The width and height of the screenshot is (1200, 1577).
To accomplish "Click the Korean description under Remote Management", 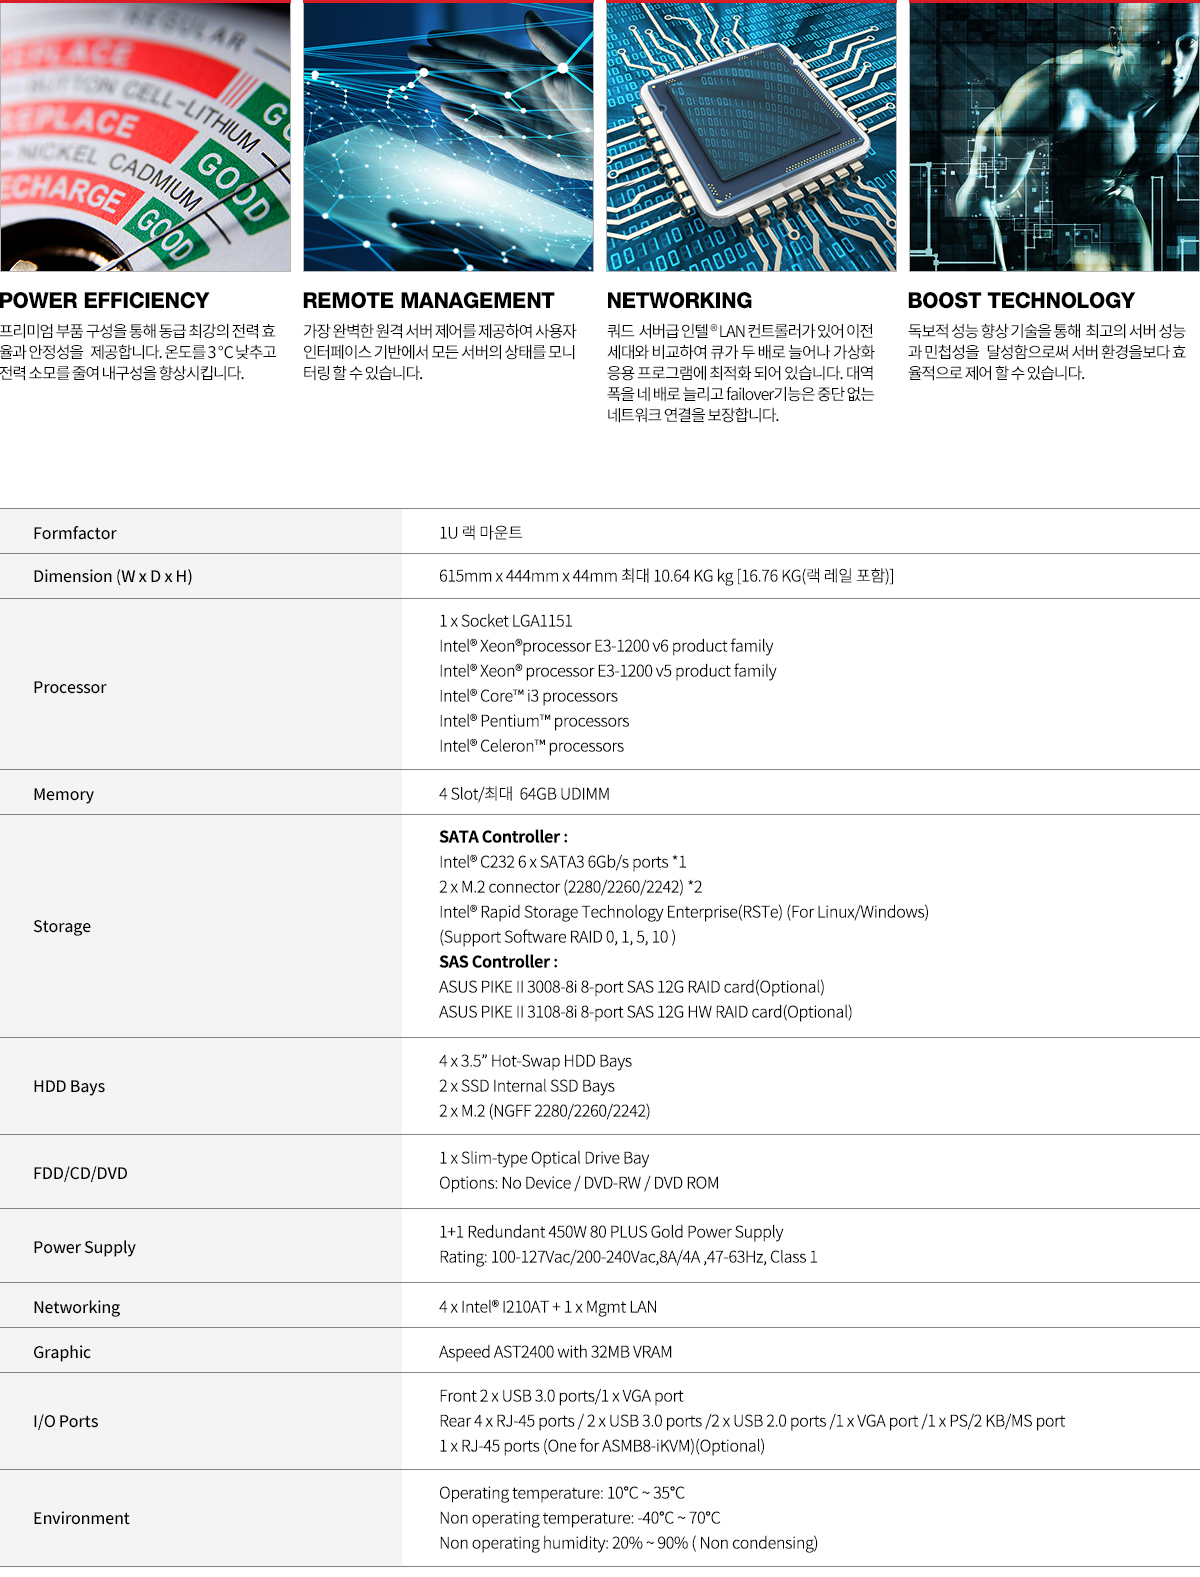I will 440,352.
